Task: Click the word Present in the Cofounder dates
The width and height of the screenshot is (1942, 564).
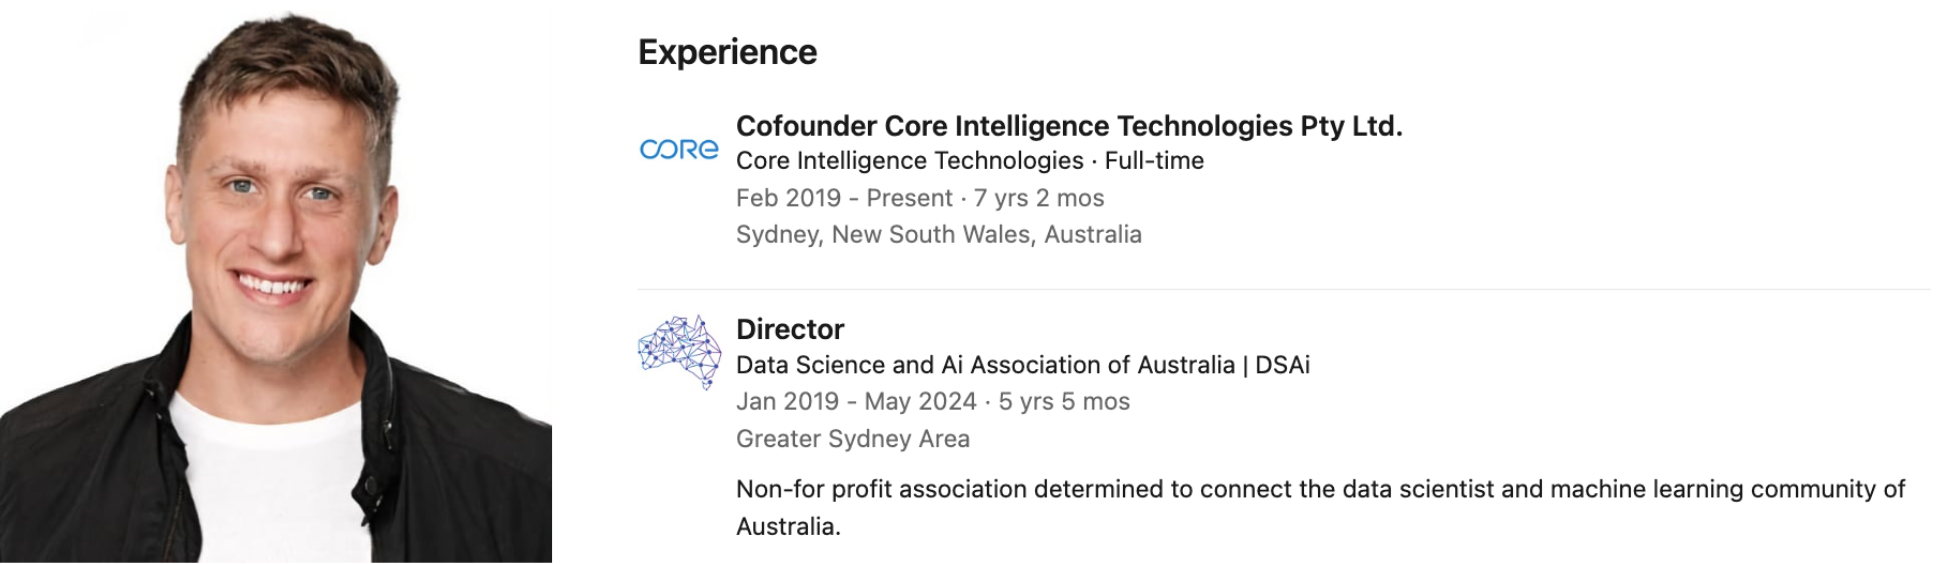Action: click(x=909, y=198)
